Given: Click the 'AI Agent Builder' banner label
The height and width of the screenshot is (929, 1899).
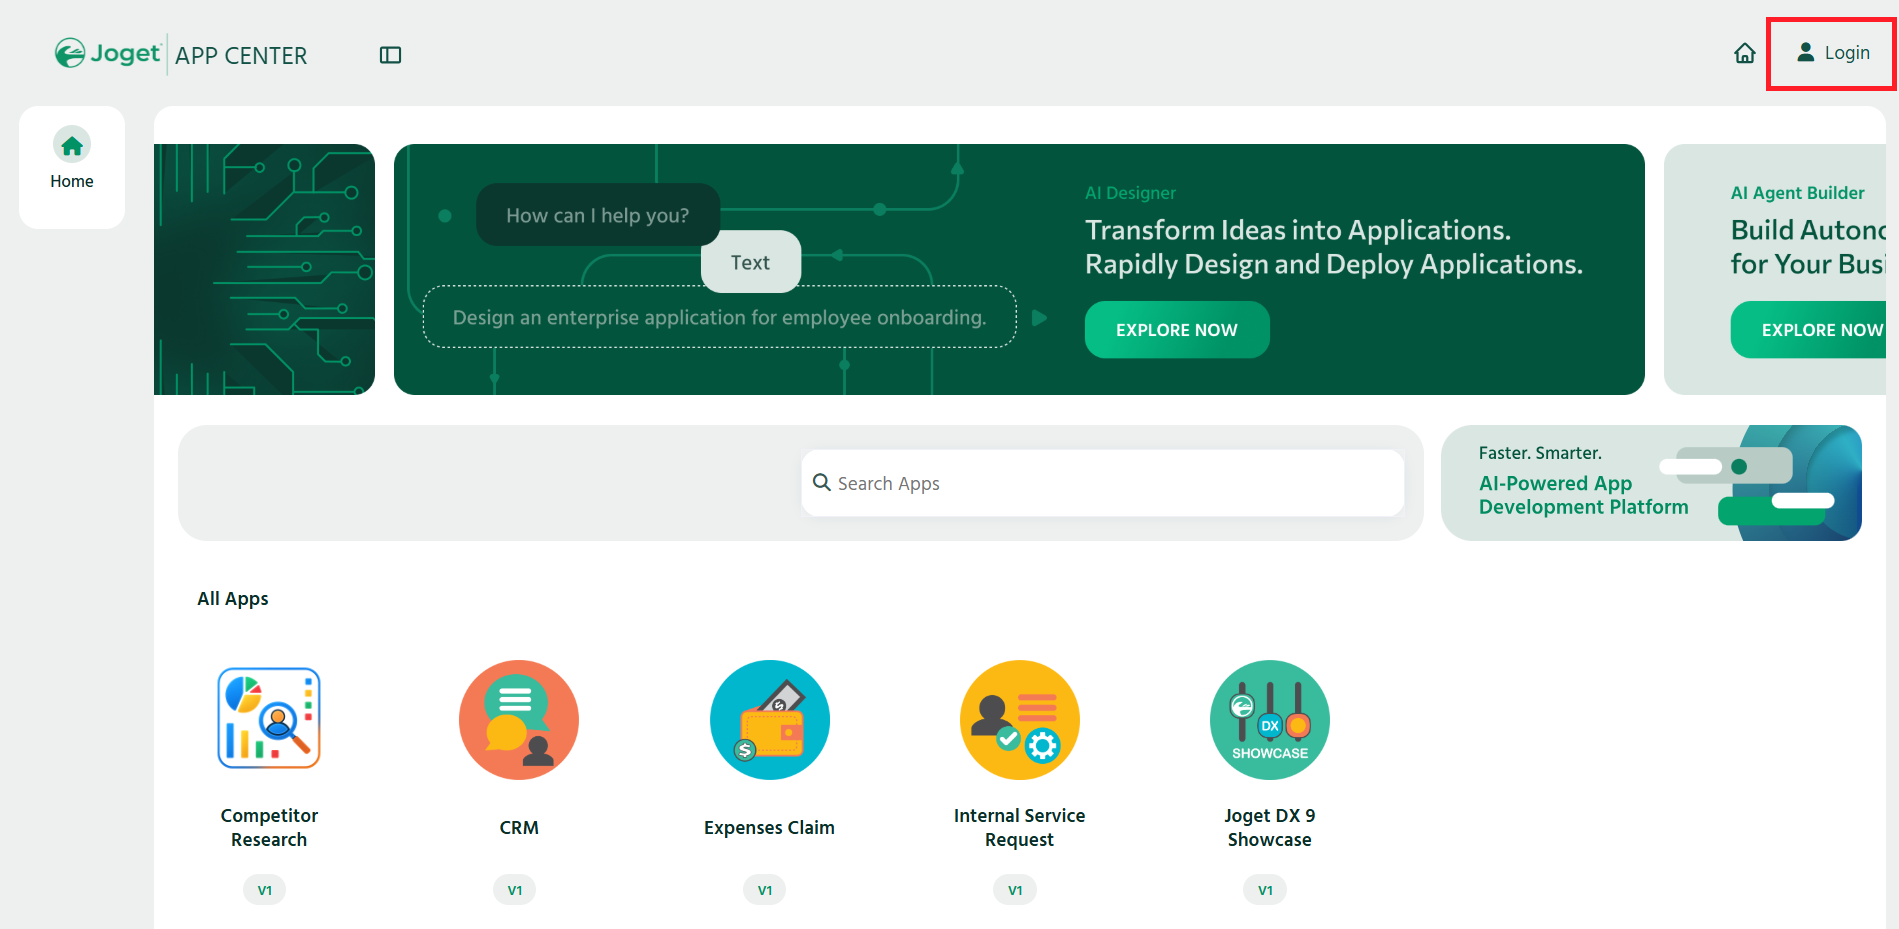Looking at the screenshot, I should coord(1797,193).
